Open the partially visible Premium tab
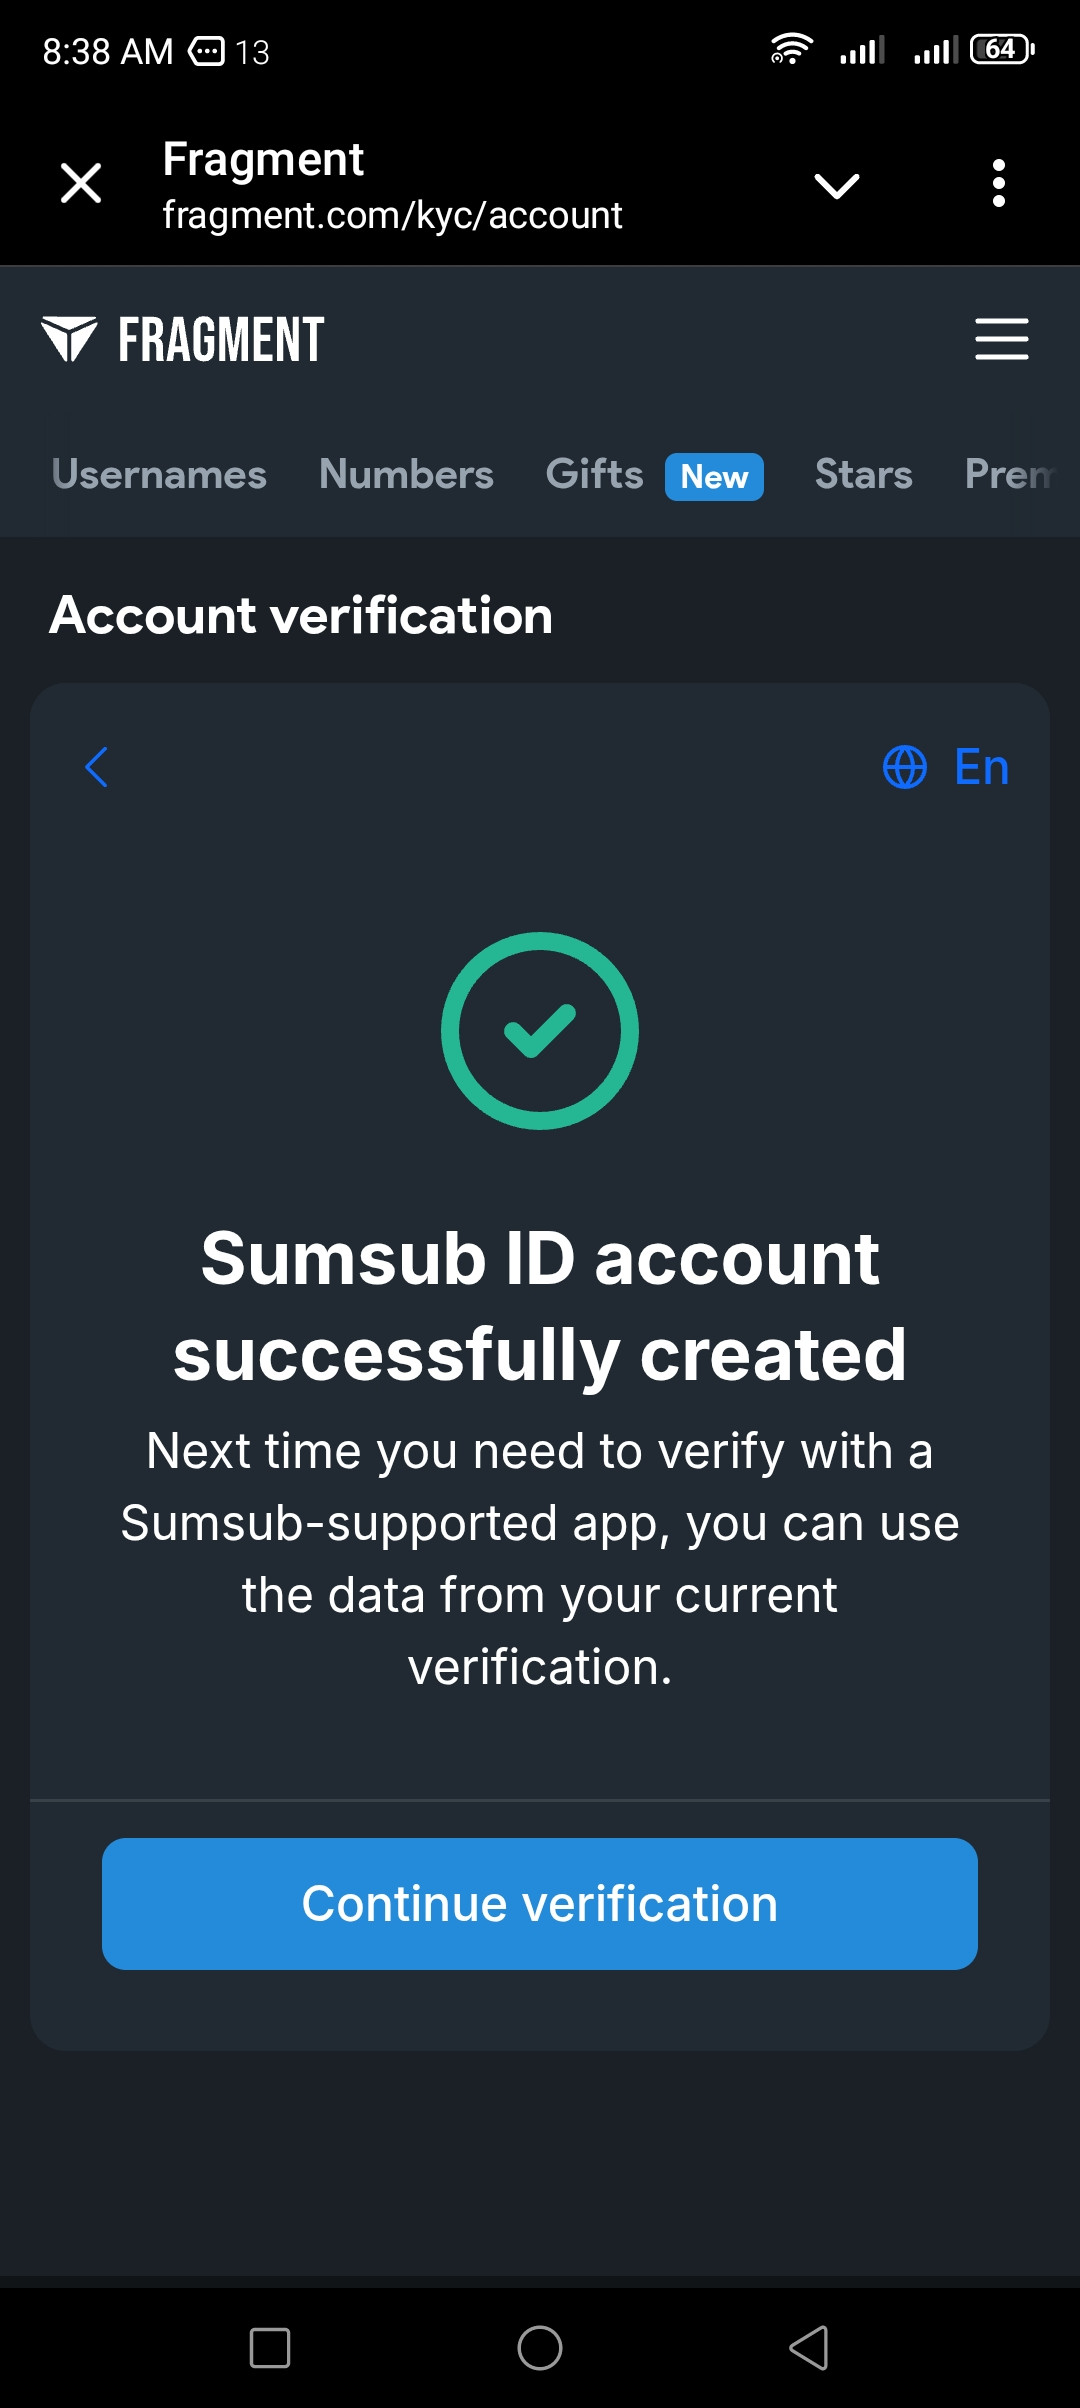Image resolution: width=1080 pixels, height=2408 pixels. tap(1010, 474)
